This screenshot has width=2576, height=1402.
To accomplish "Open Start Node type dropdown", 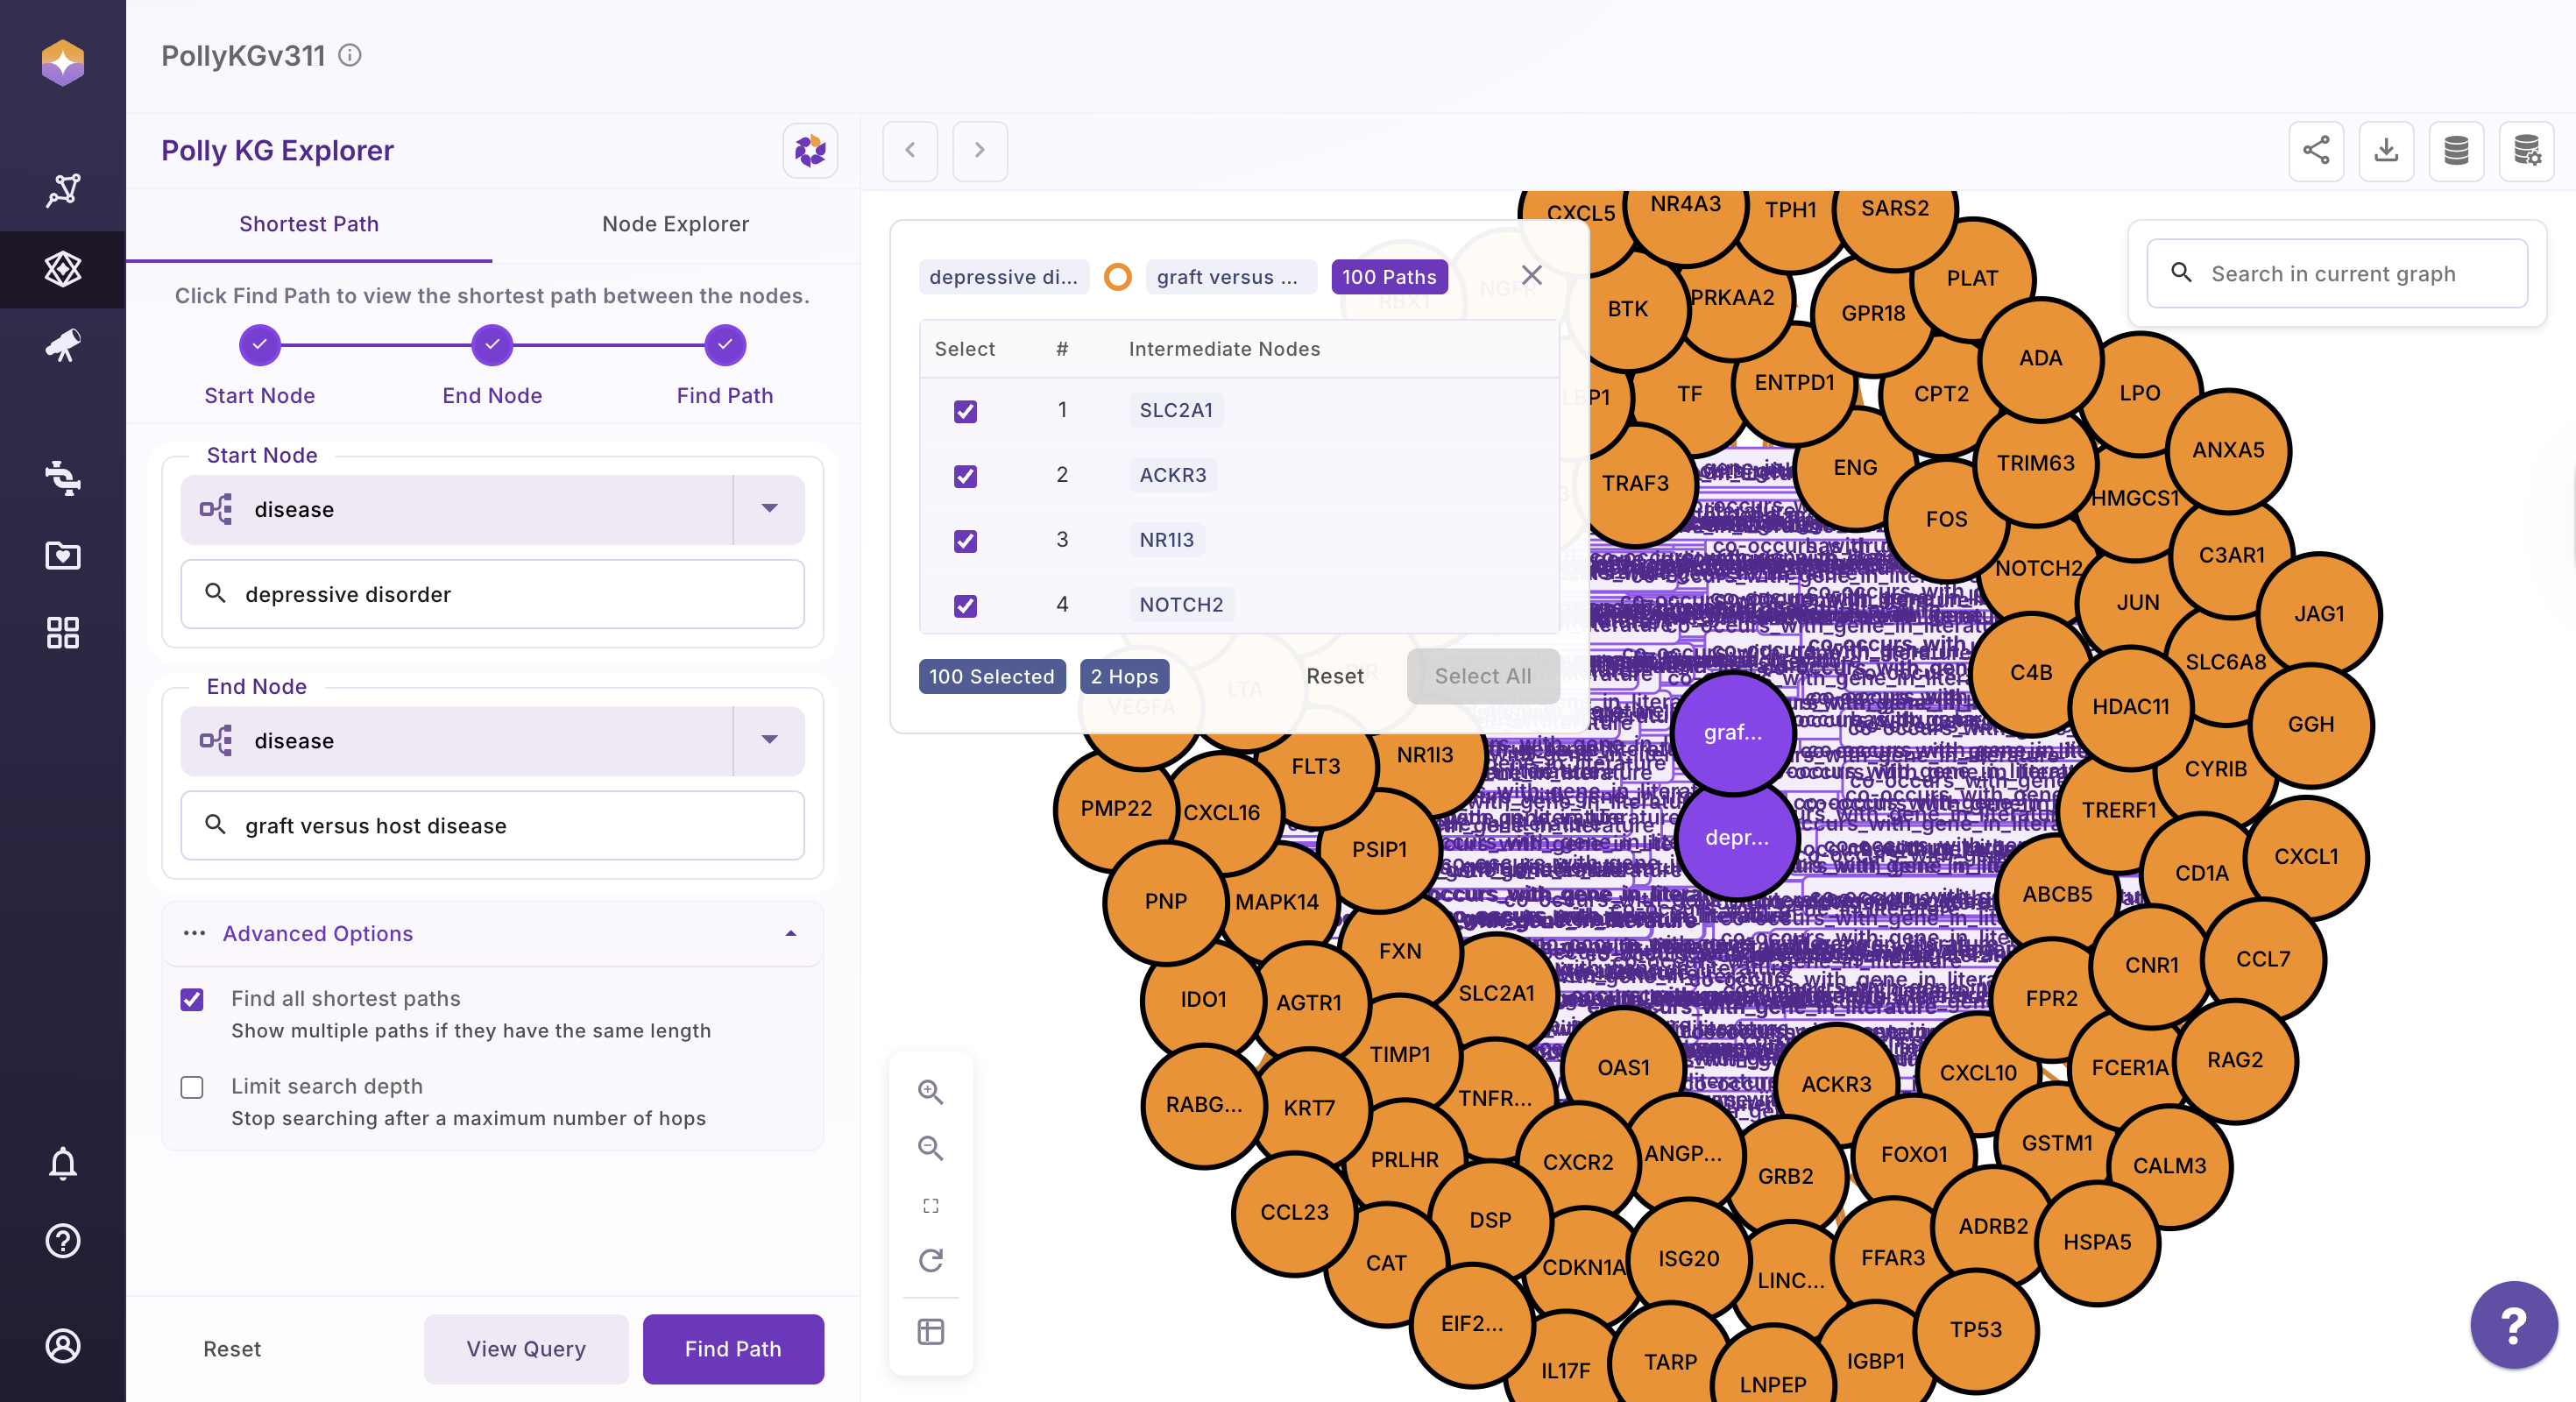I will [x=769, y=509].
